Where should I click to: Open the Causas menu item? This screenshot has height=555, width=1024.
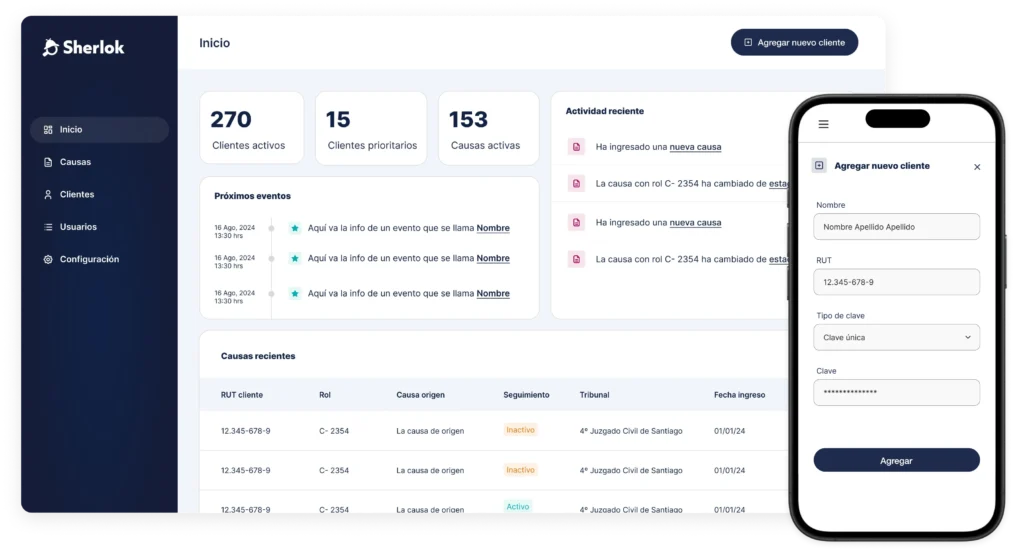75,162
